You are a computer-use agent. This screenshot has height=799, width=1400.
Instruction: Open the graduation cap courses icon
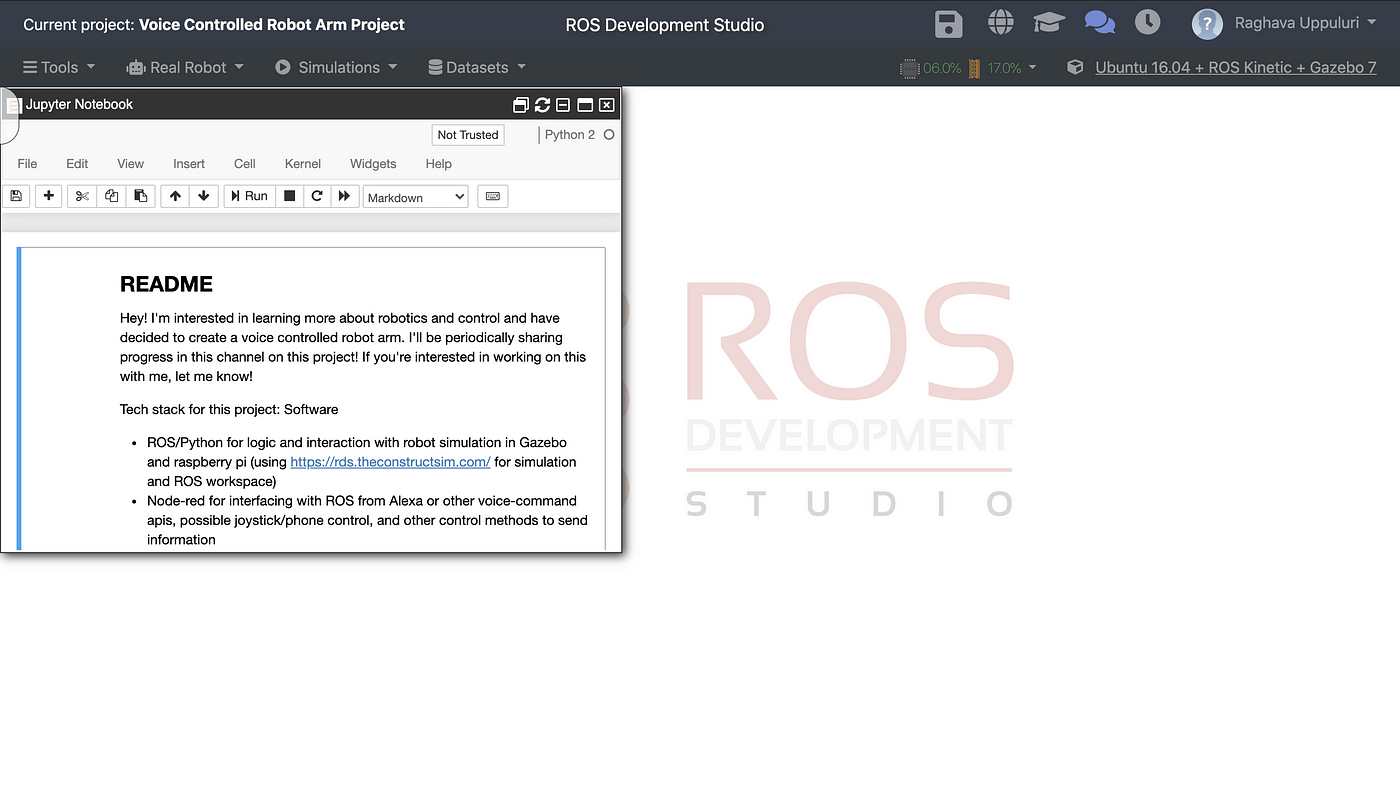coord(1049,22)
